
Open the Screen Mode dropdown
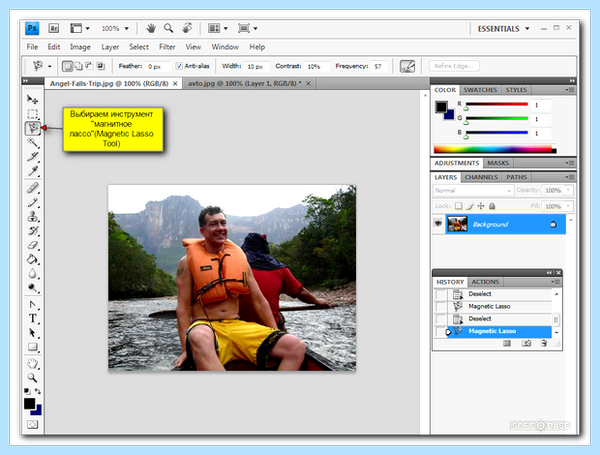click(248, 28)
